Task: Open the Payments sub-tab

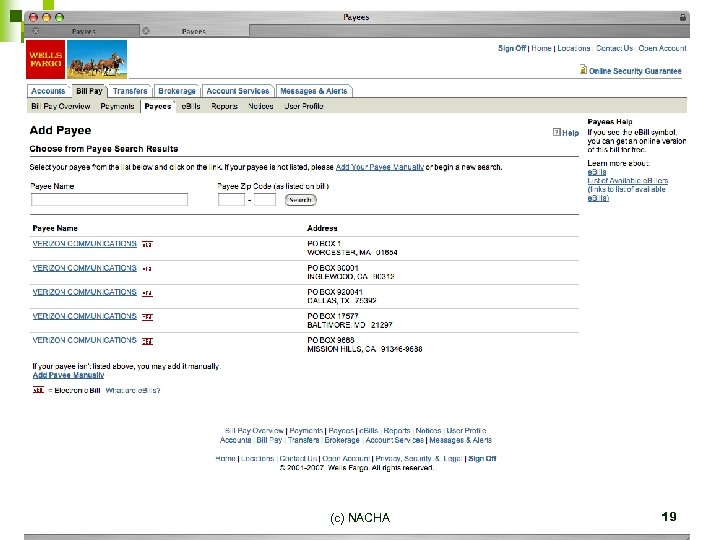Action: [117, 106]
